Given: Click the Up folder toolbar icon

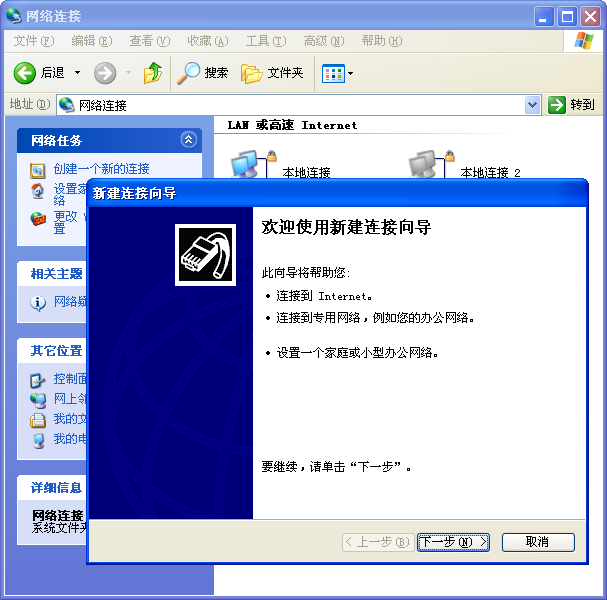Looking at the screenshot, I should click(x=153, y=73).
